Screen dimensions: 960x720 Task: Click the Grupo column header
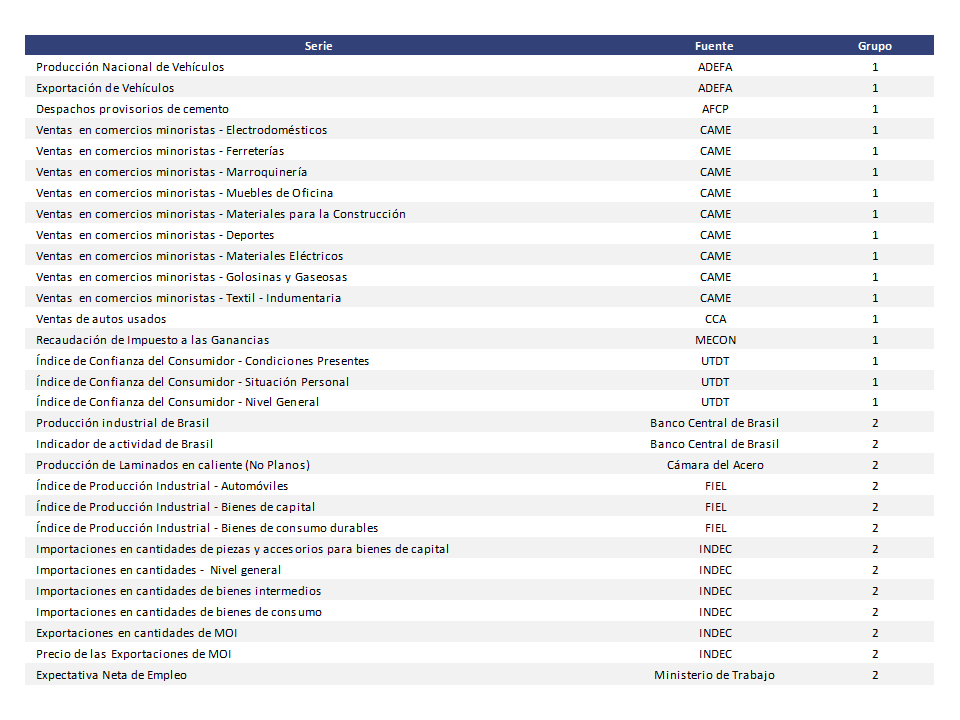click(874, 45)
